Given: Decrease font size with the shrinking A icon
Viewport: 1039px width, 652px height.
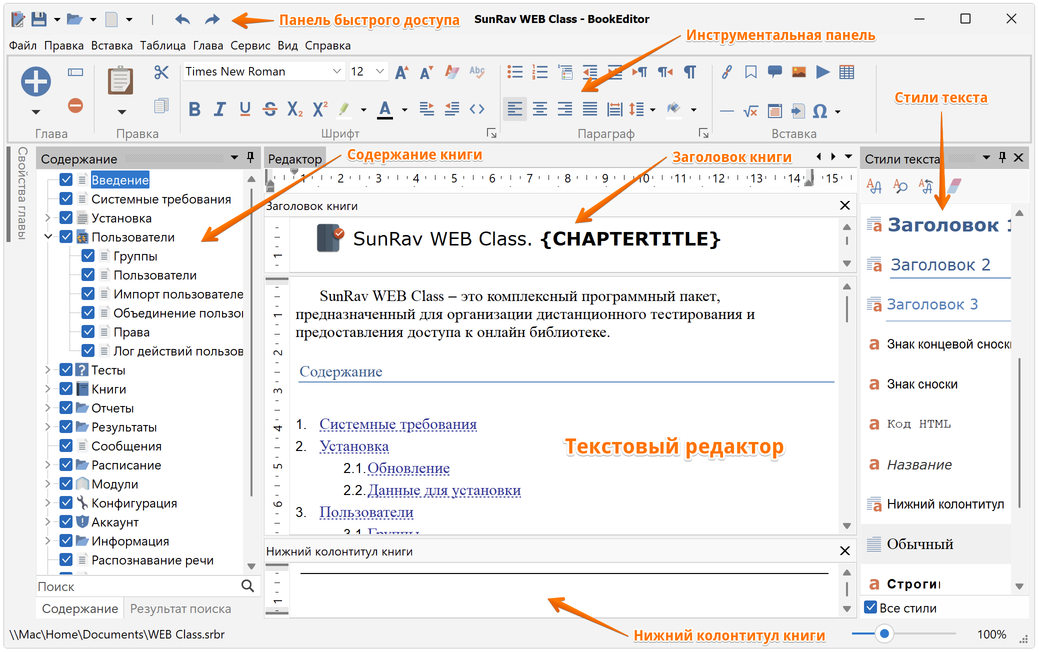Looking at the screenshot, I should (427, 72).
